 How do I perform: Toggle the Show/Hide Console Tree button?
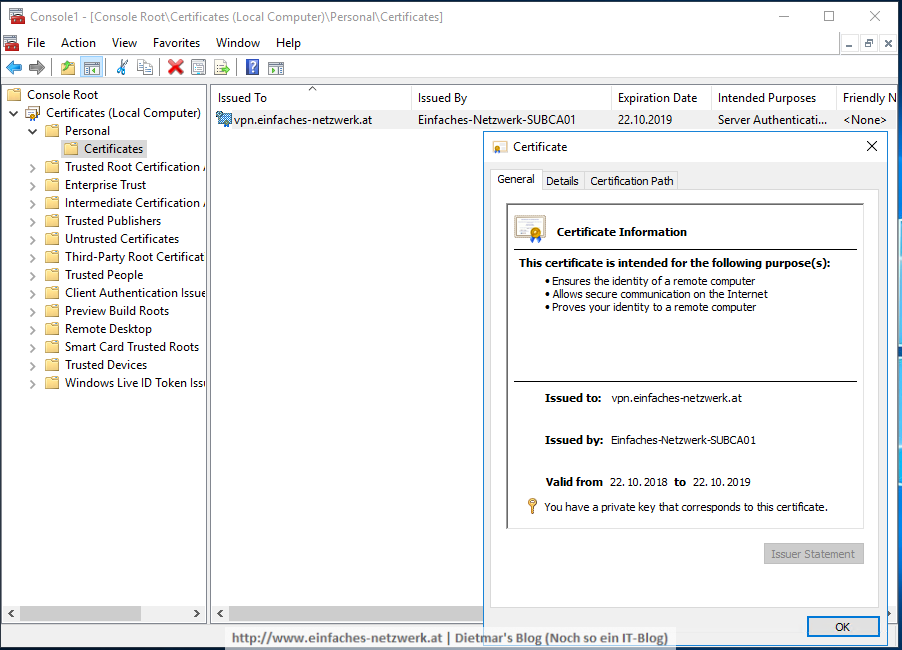click(92, 68)
